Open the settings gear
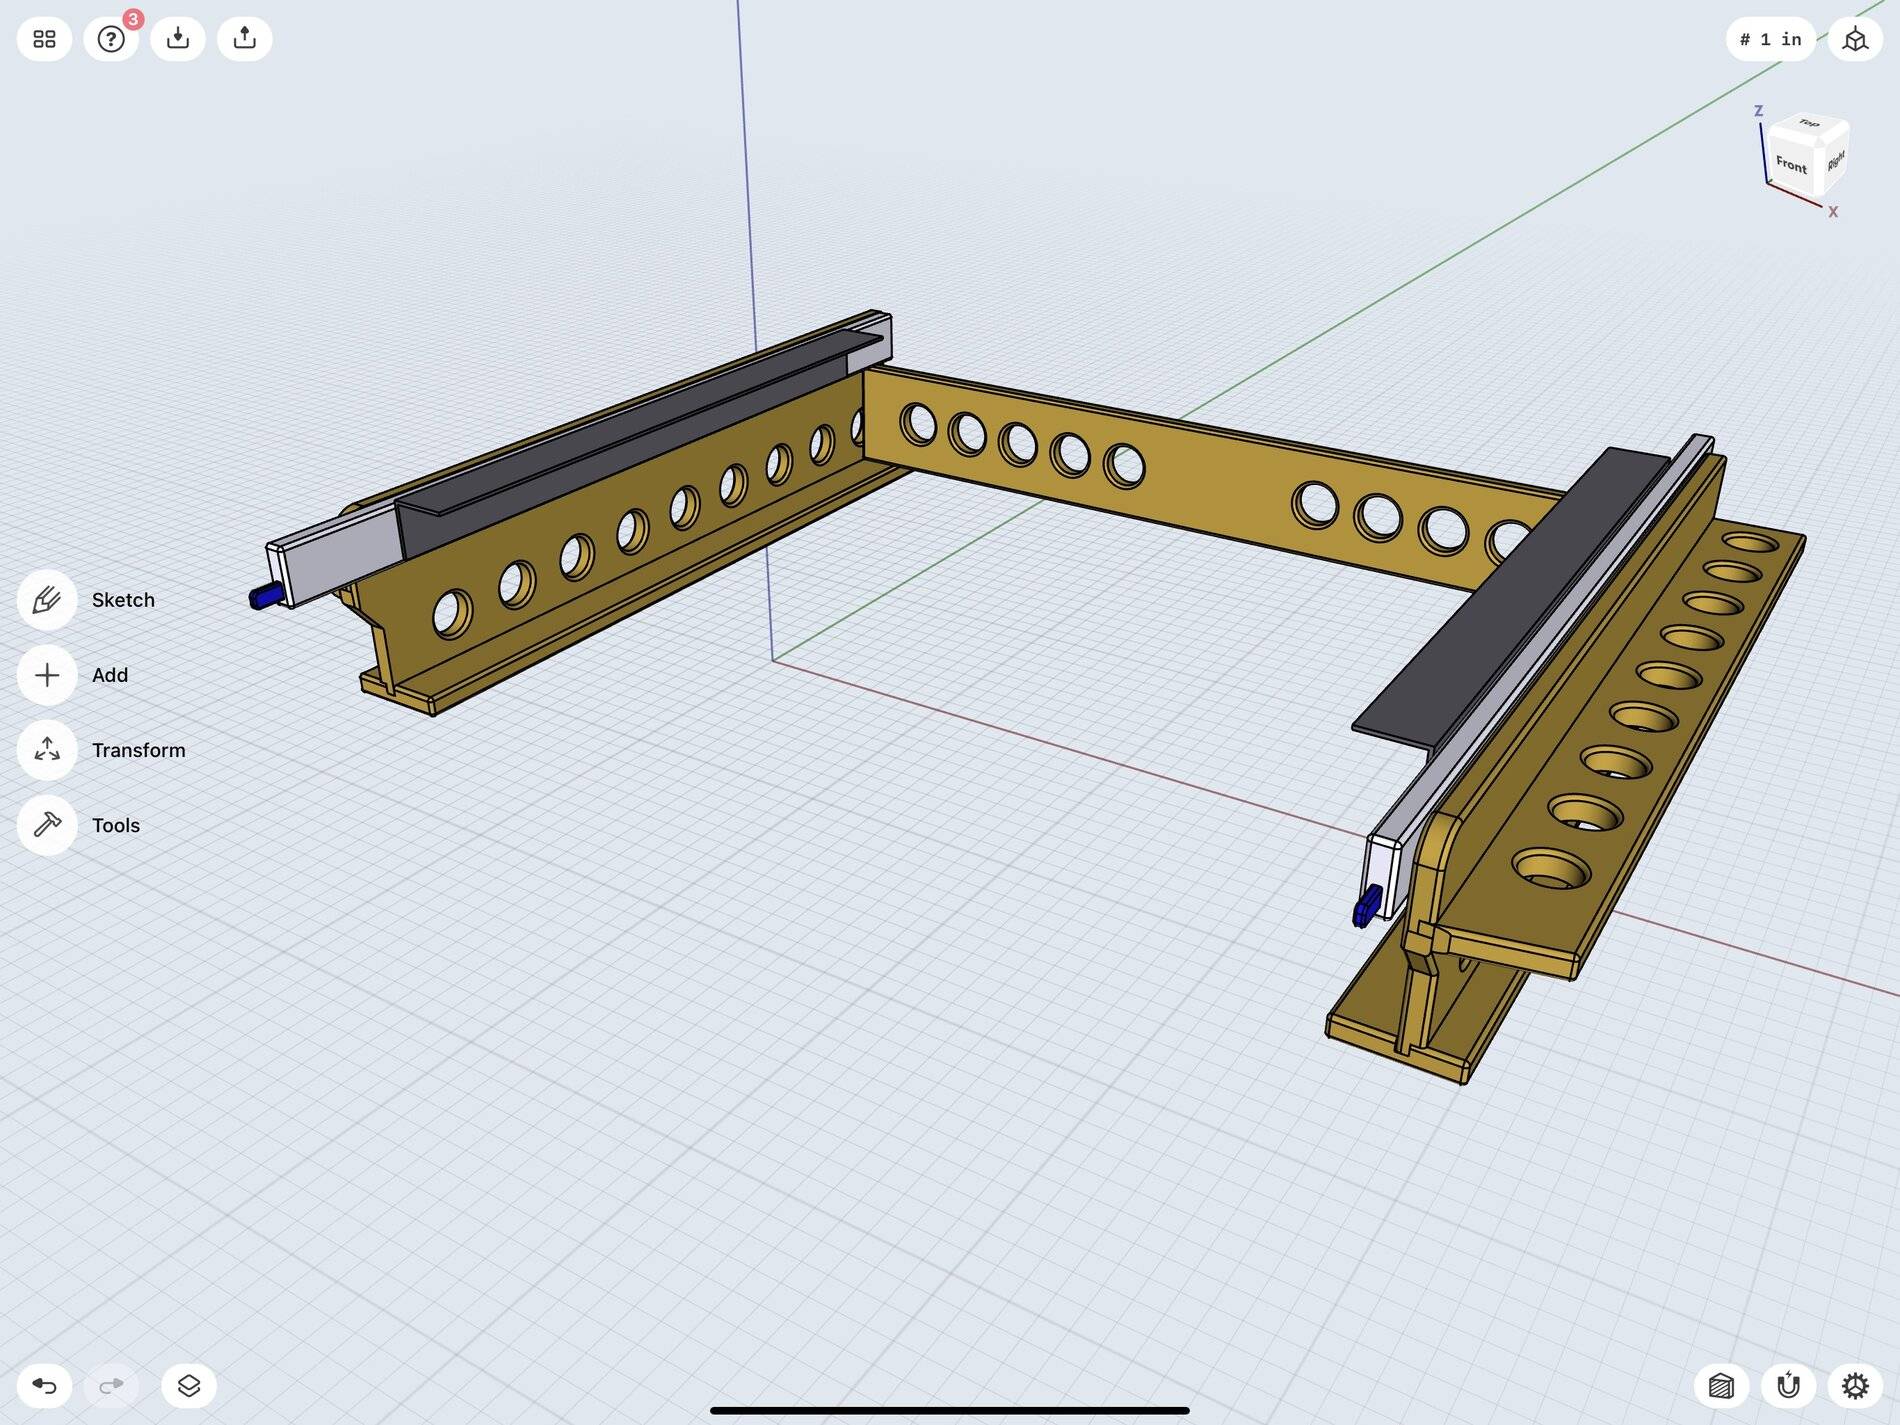This screenshot has height=1425, width=1900. [x=1855, y=1385]
